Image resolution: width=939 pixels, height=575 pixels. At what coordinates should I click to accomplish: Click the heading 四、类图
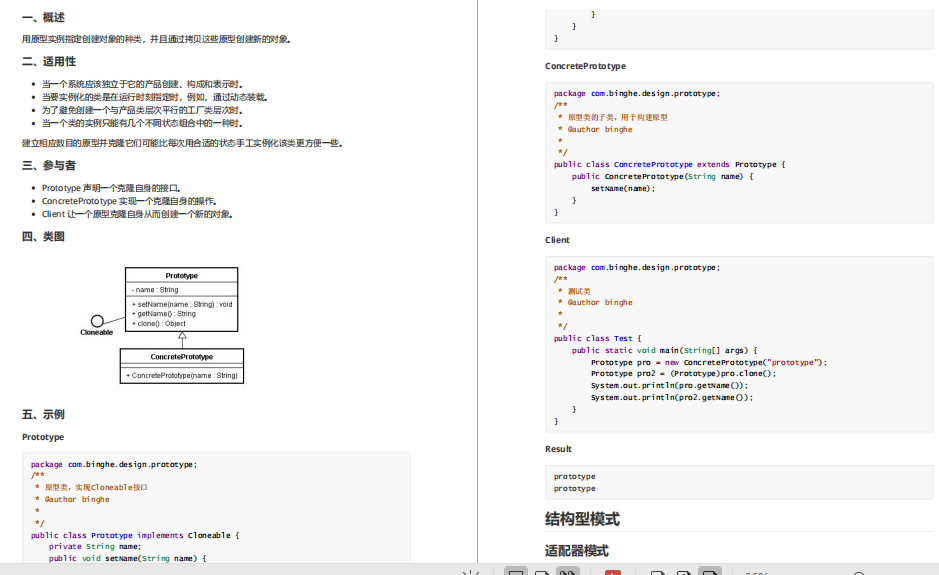[x=43, y=237]
